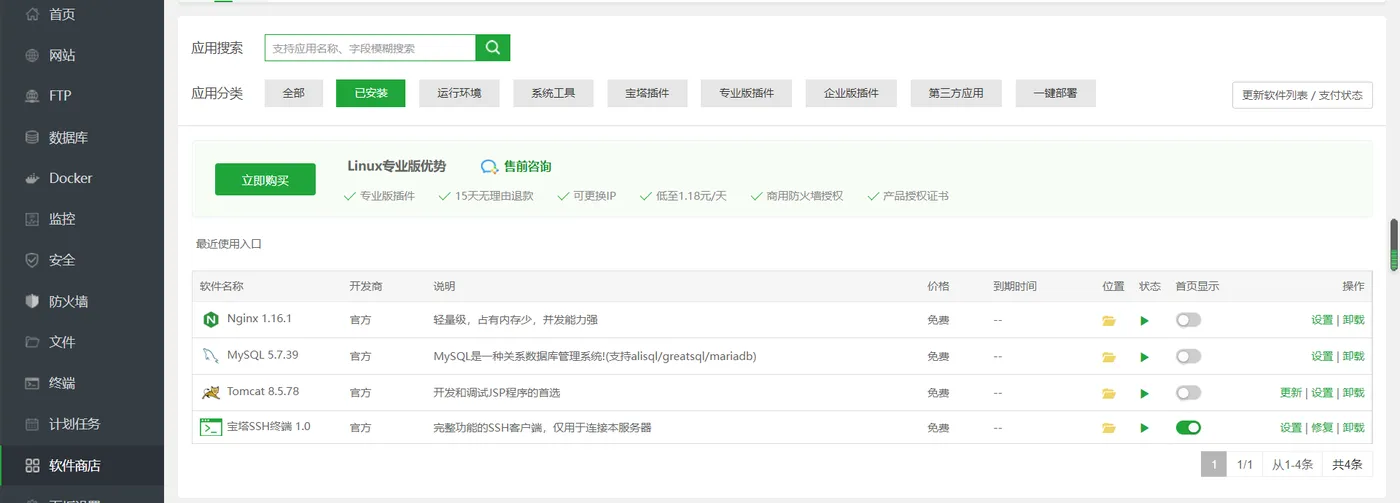Select the 第三方应用 category tab
Image resolution: width=1400 pixels, height=503 pixels.
pos(956,93)
